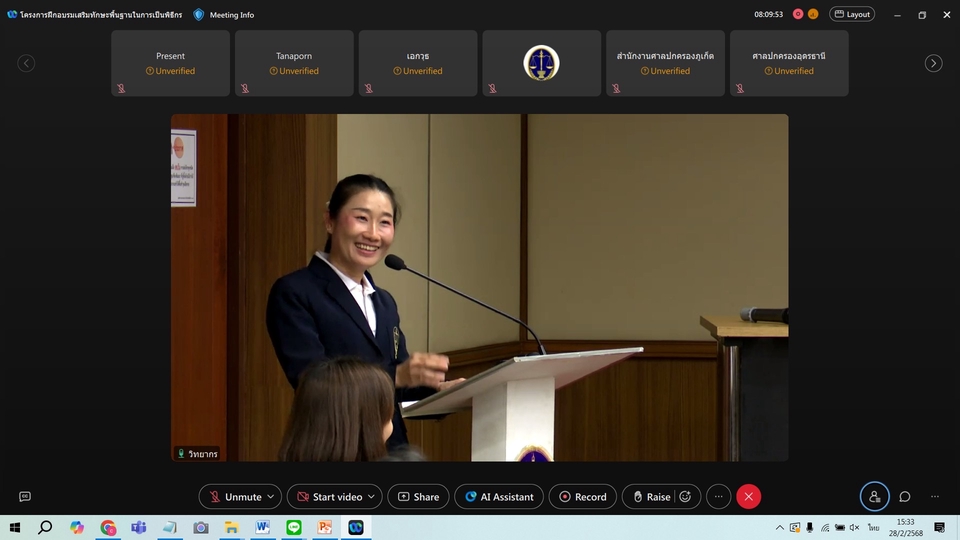Viewport: 960px width, 540px height.
Task: Open the Layout dropdown
Action: tap(852, 14)
